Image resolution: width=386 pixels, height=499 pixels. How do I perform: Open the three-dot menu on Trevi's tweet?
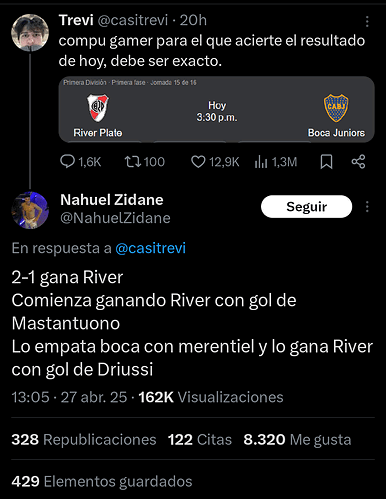coord(367,21)
